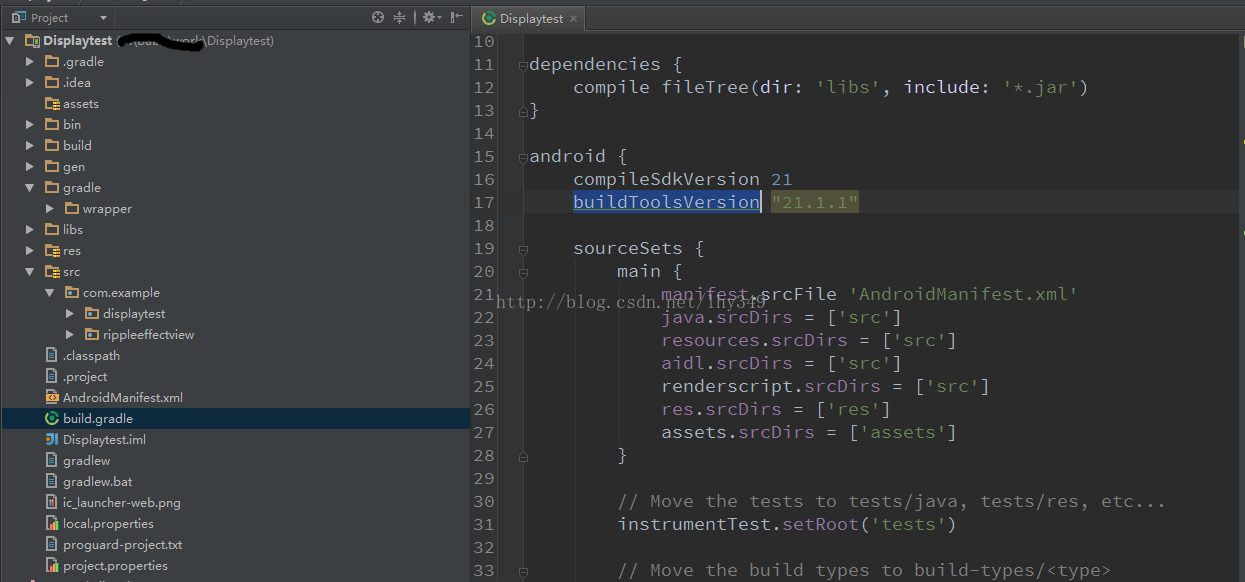Click the Displaytest module icon at the tree root
1245x582 pixels.
(x=32, y=41)
